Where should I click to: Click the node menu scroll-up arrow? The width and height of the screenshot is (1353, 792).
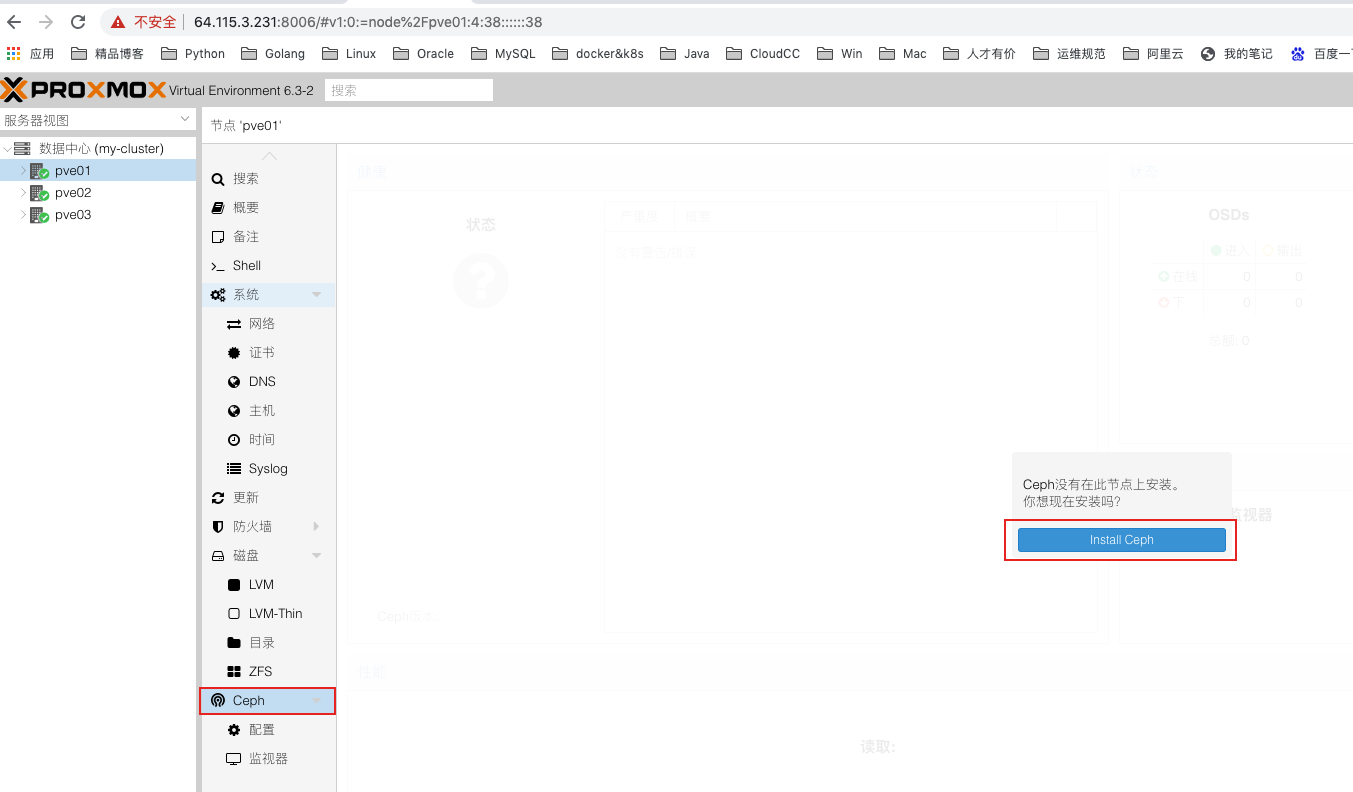(269, 156)
